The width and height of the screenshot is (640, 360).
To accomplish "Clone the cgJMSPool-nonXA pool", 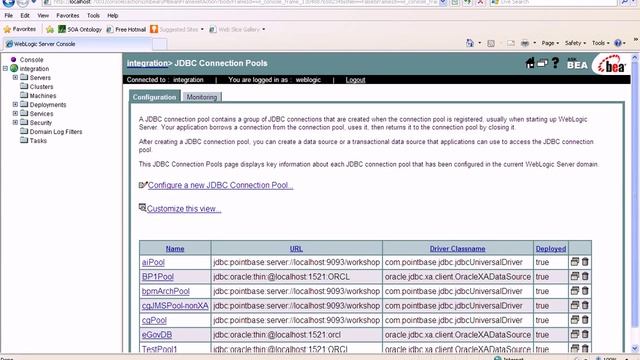I will click(x=575, y=305).
